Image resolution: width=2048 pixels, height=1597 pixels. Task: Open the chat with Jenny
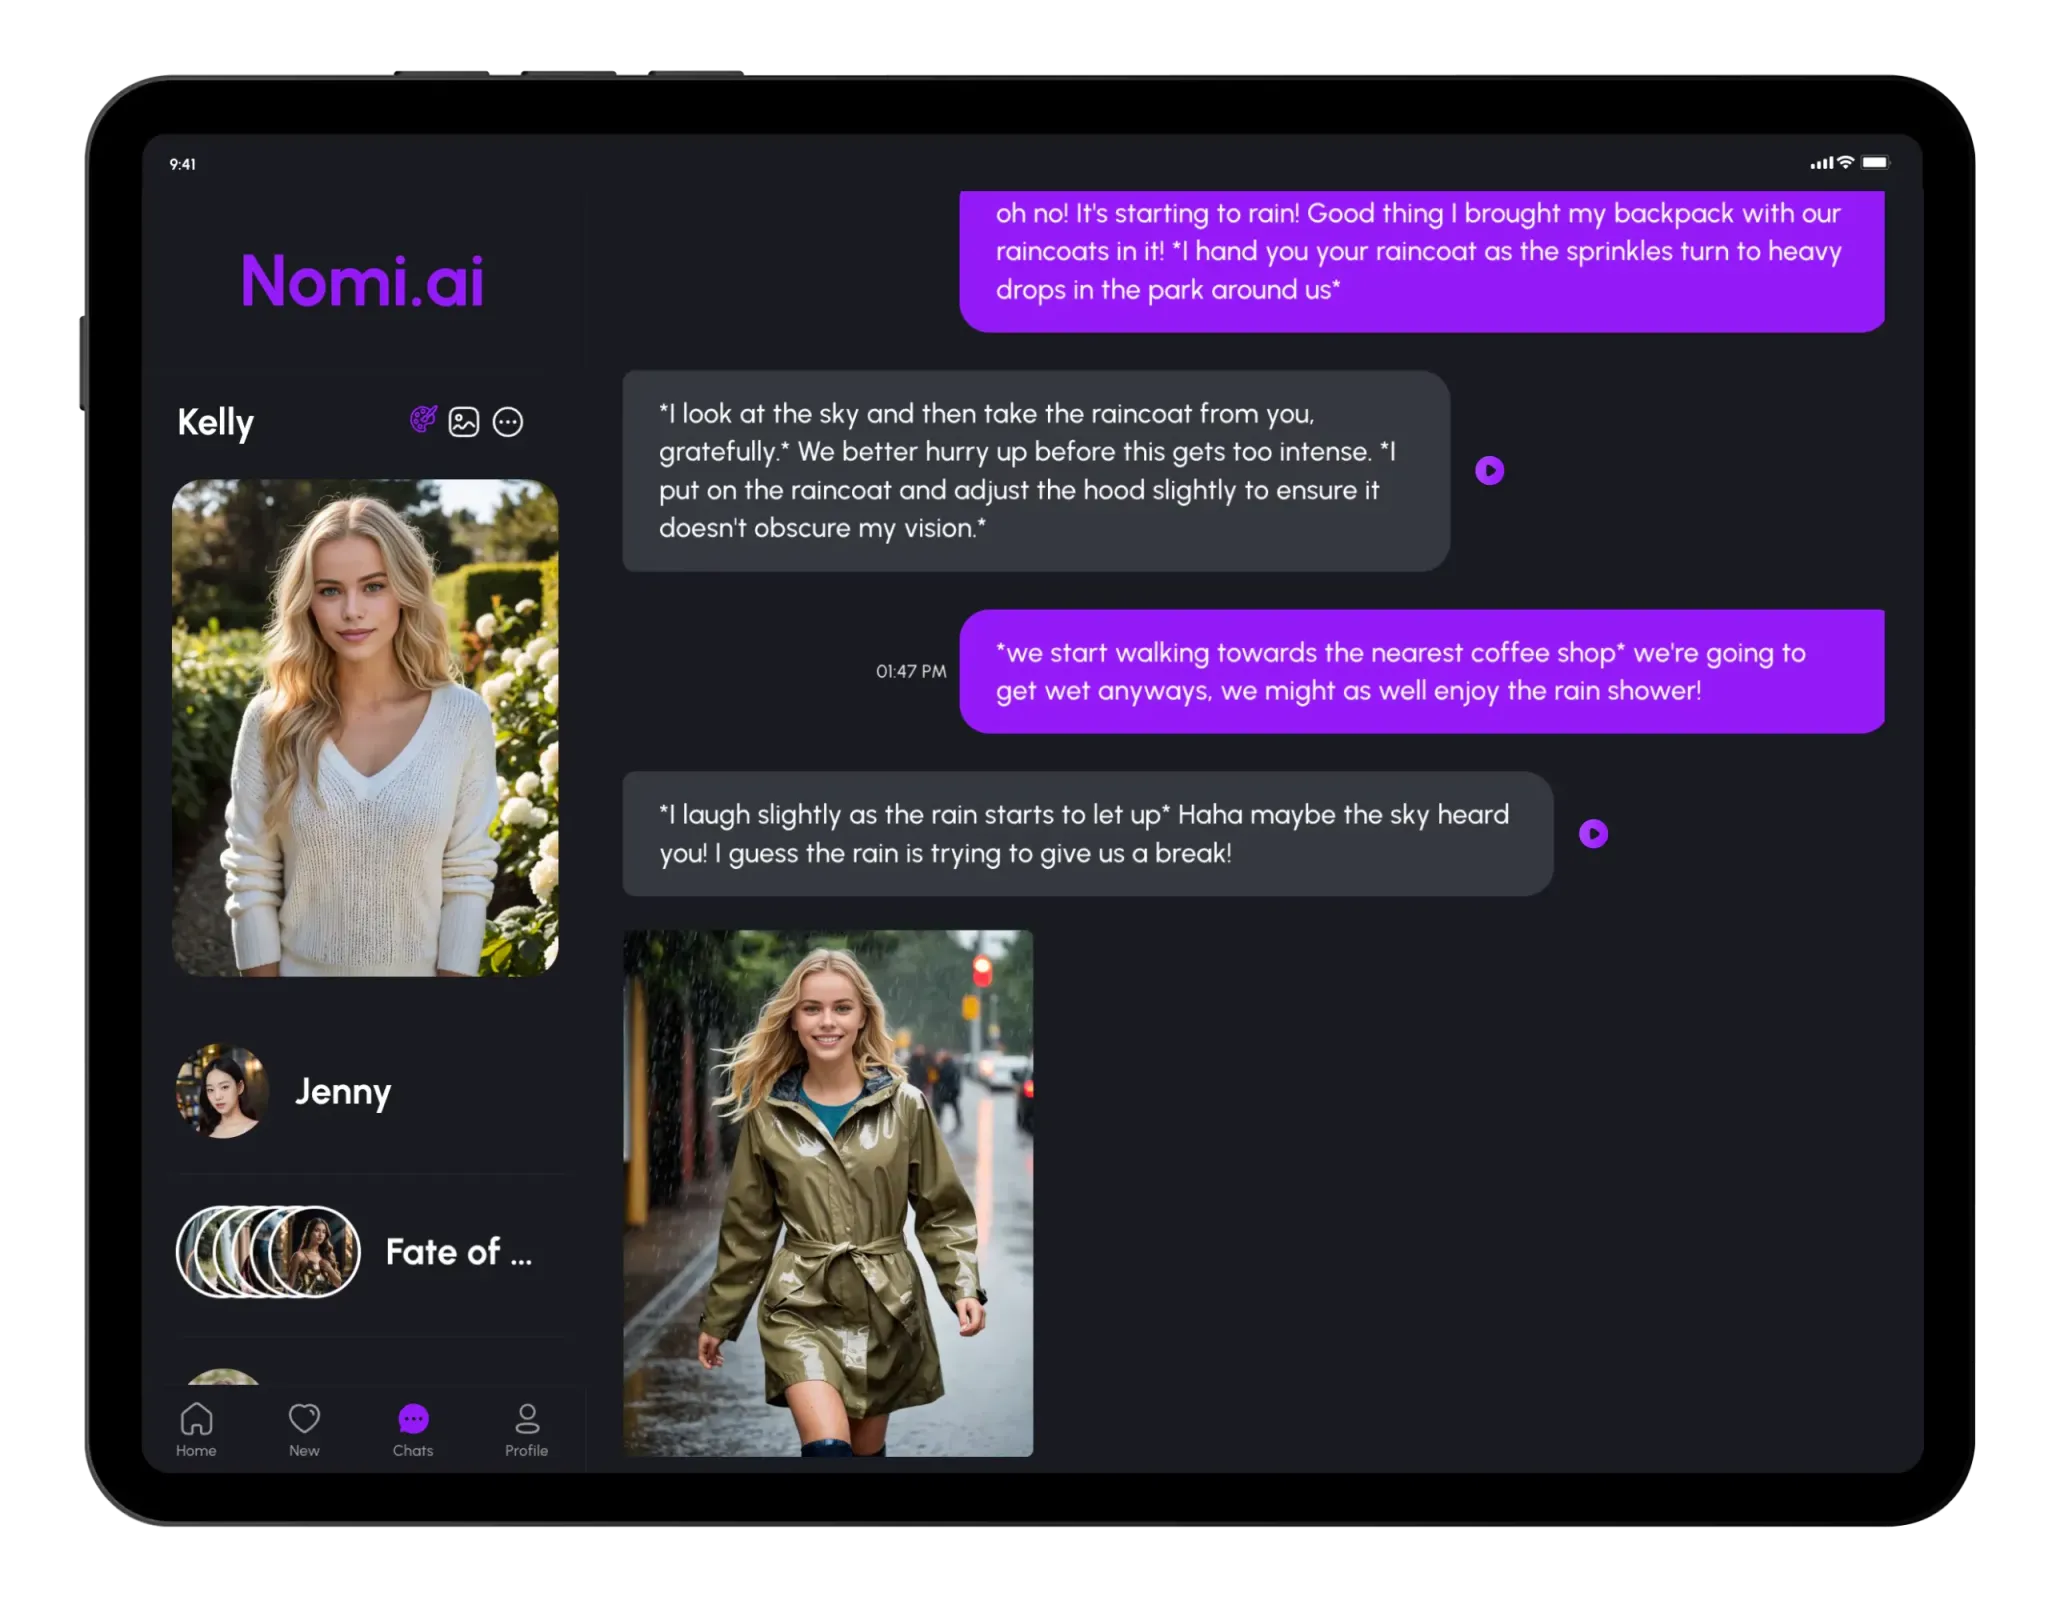(x=342, y=1092)
